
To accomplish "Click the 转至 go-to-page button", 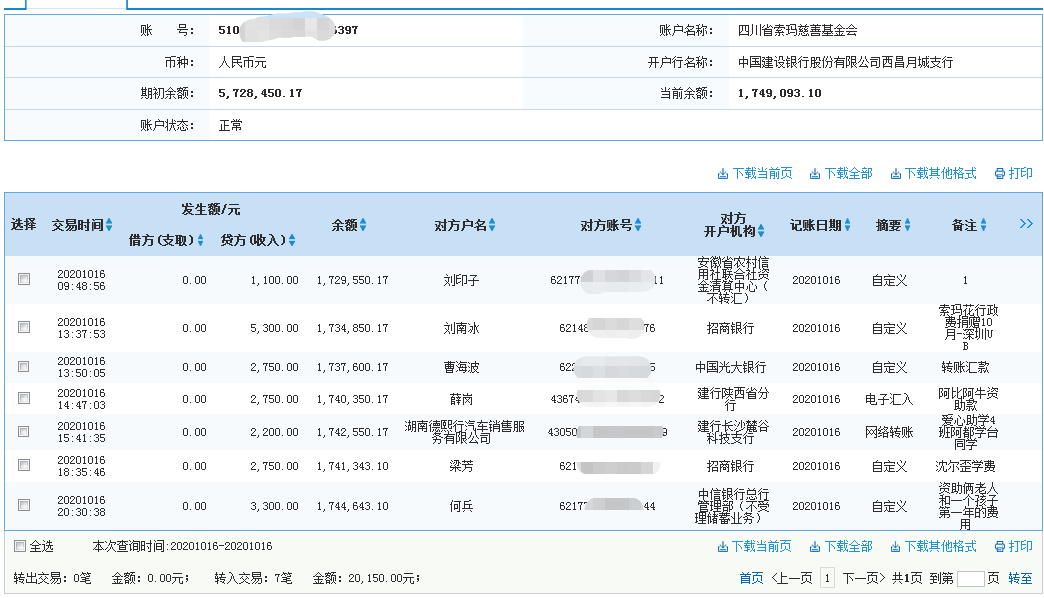I will [x=1022, y=579].
